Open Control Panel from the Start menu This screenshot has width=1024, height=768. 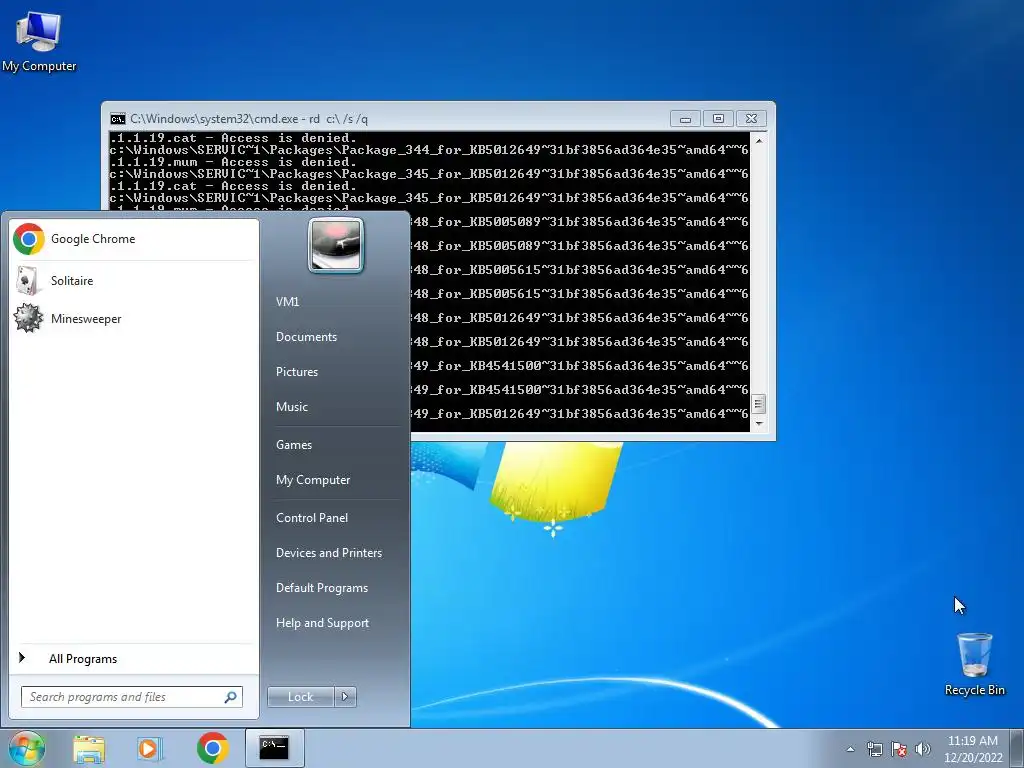click(312, 518)
